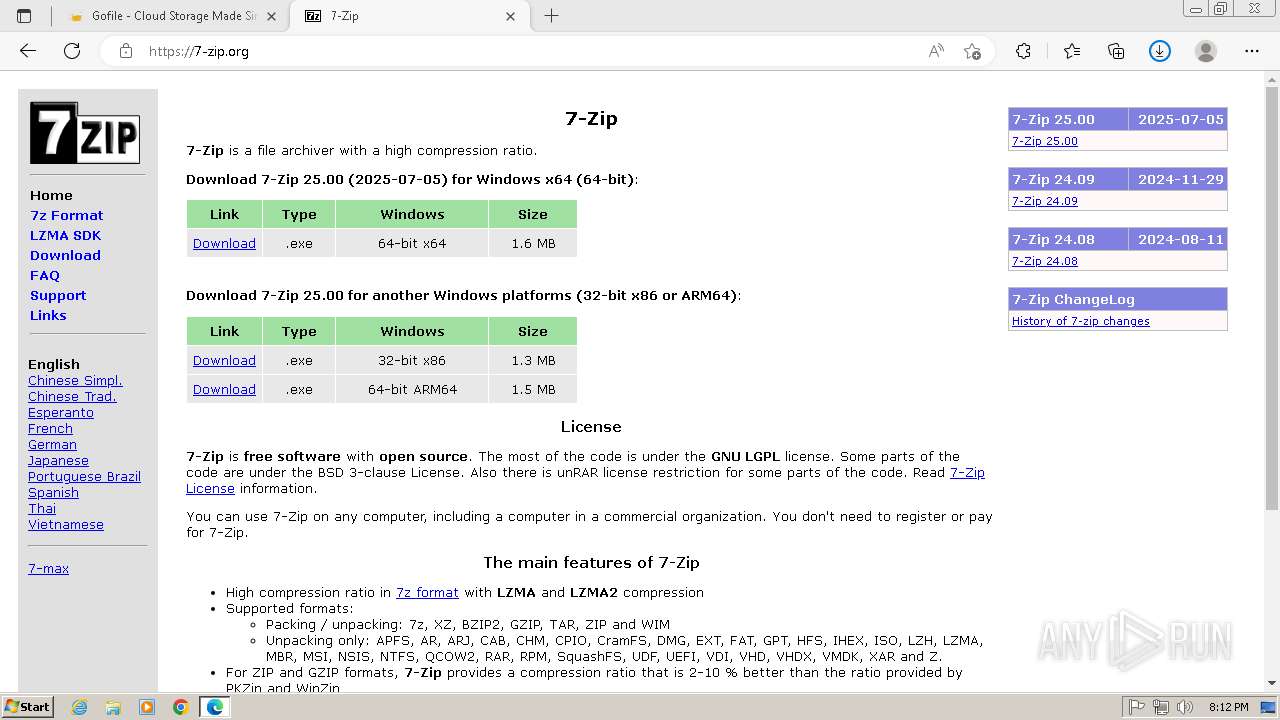The height and width of the screenshot is (720, 1280).
Task: Open the FAQ sidebar page
Action: 45,275
